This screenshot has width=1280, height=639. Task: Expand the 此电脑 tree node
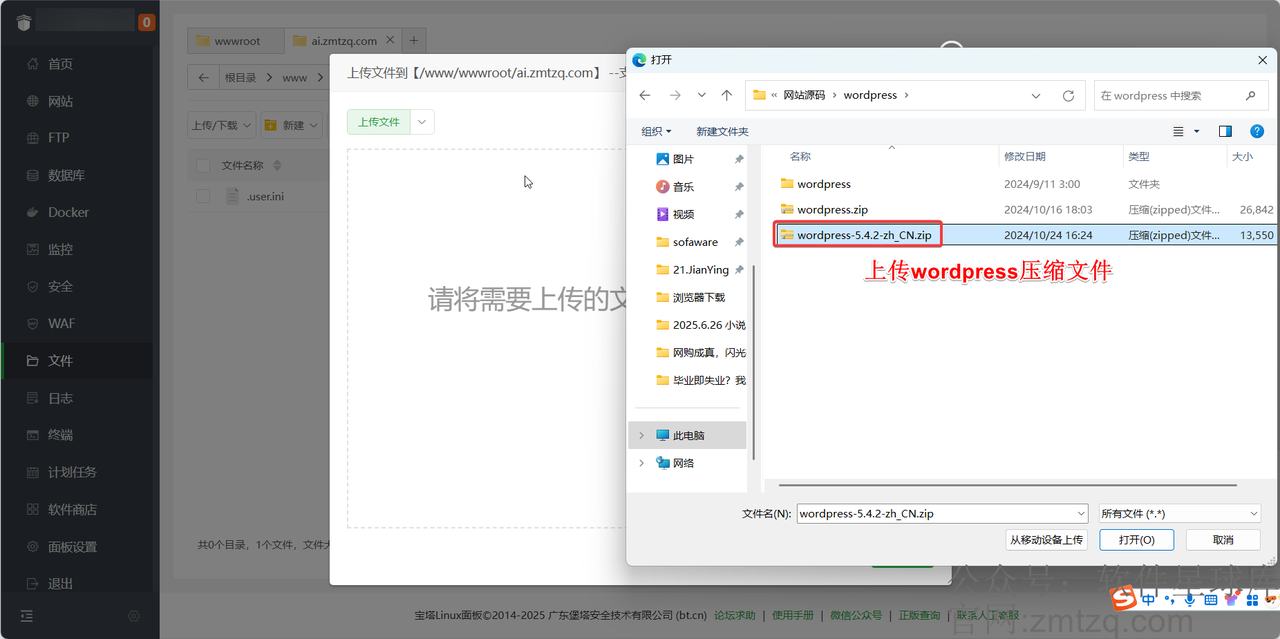(641, 435)
